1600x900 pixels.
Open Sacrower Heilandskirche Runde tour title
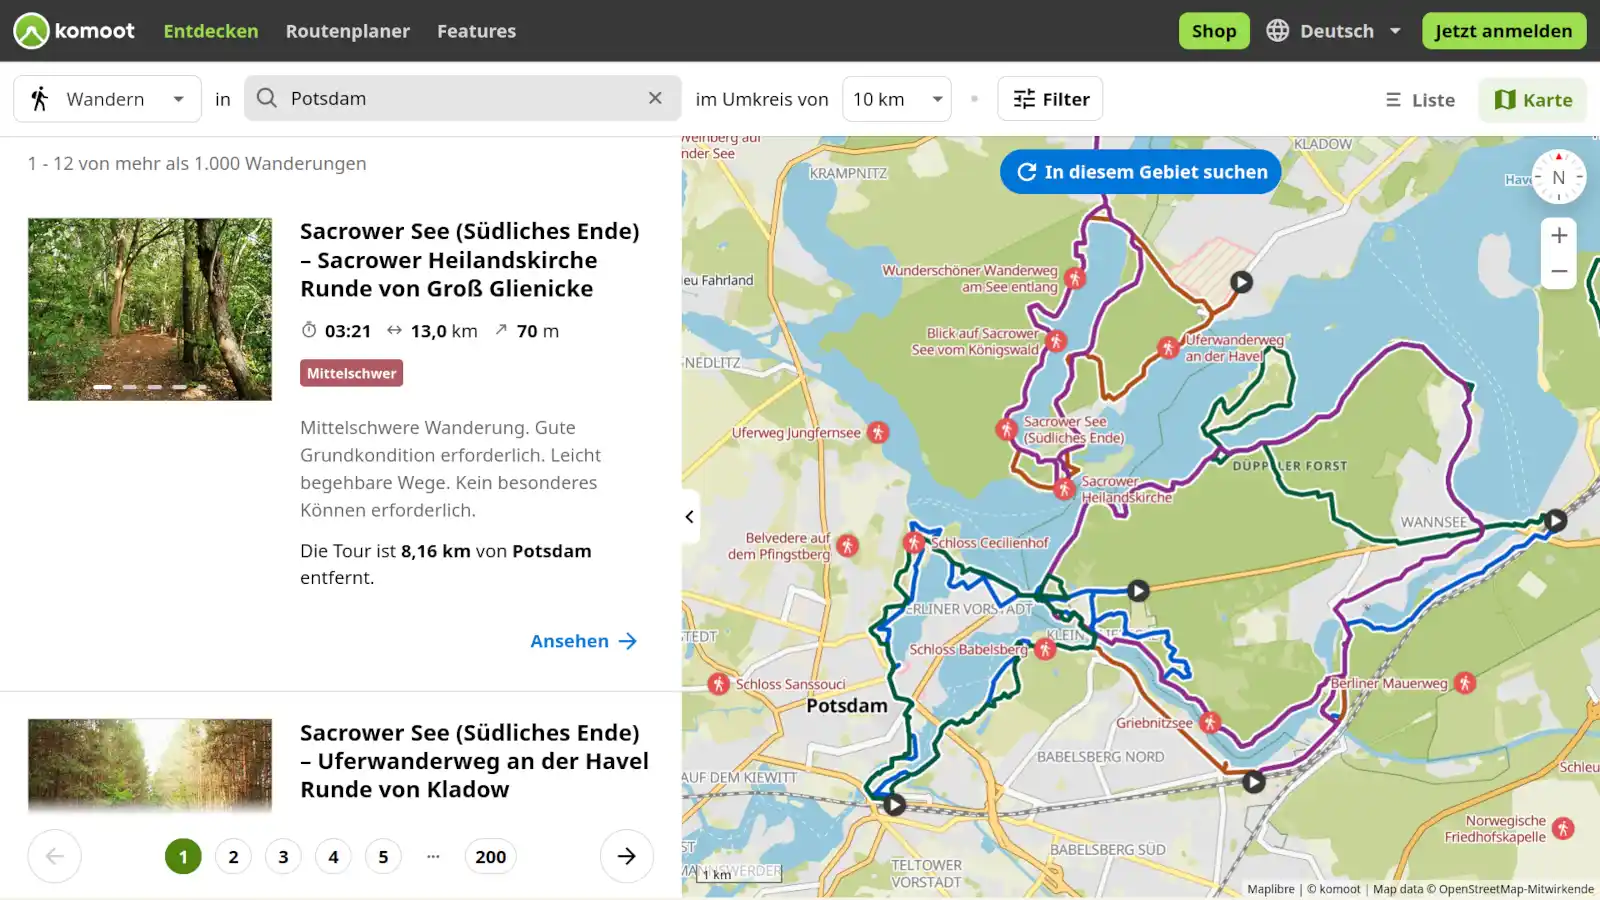(470, 260)
